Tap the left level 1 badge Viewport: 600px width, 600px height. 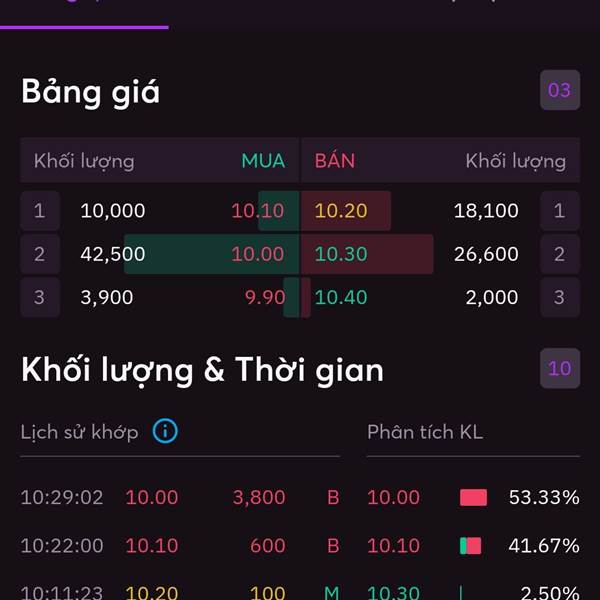pyautogui.click(x=40, y=211)
